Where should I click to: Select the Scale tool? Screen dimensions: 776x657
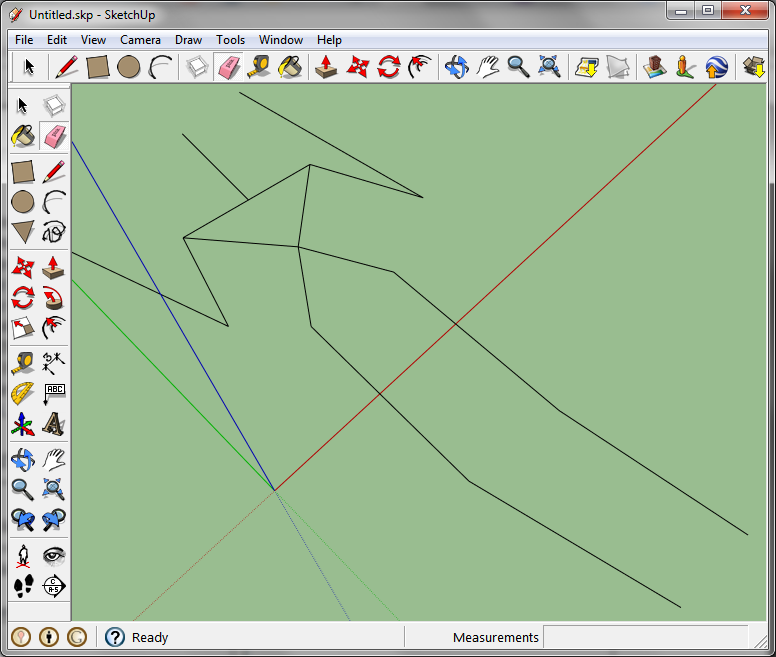point(23,328)
